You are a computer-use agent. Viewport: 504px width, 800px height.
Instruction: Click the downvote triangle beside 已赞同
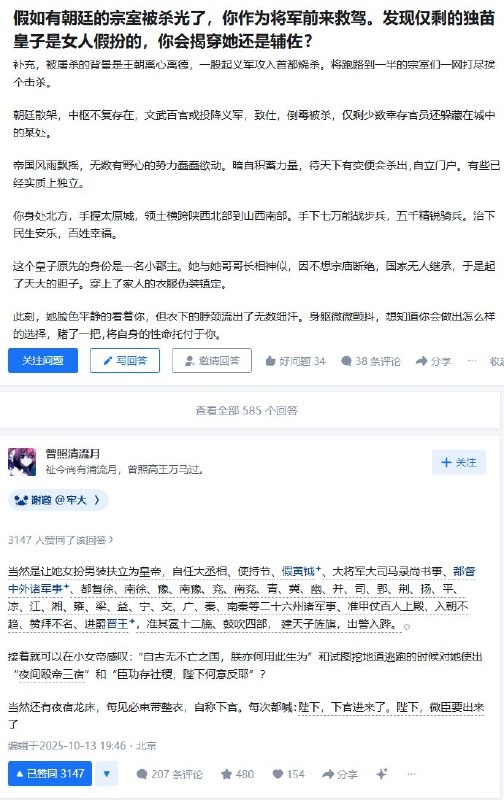(106, 773)
